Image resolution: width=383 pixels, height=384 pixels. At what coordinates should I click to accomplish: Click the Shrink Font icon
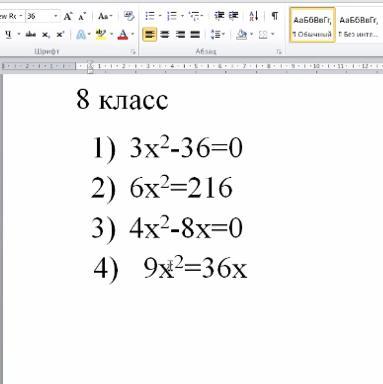pyautogui.click(x=82, y=16)
